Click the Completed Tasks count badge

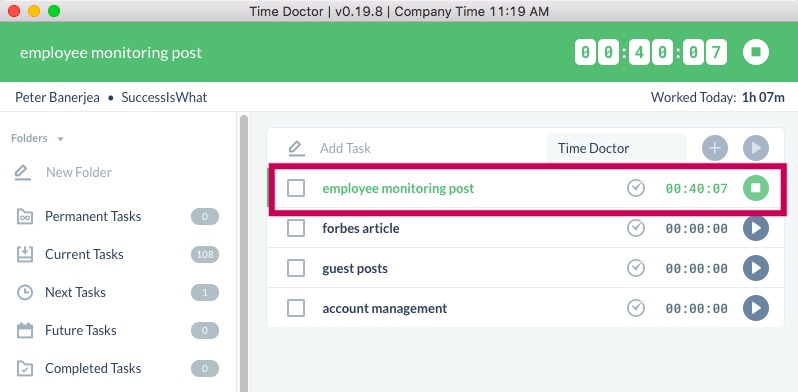205,369
